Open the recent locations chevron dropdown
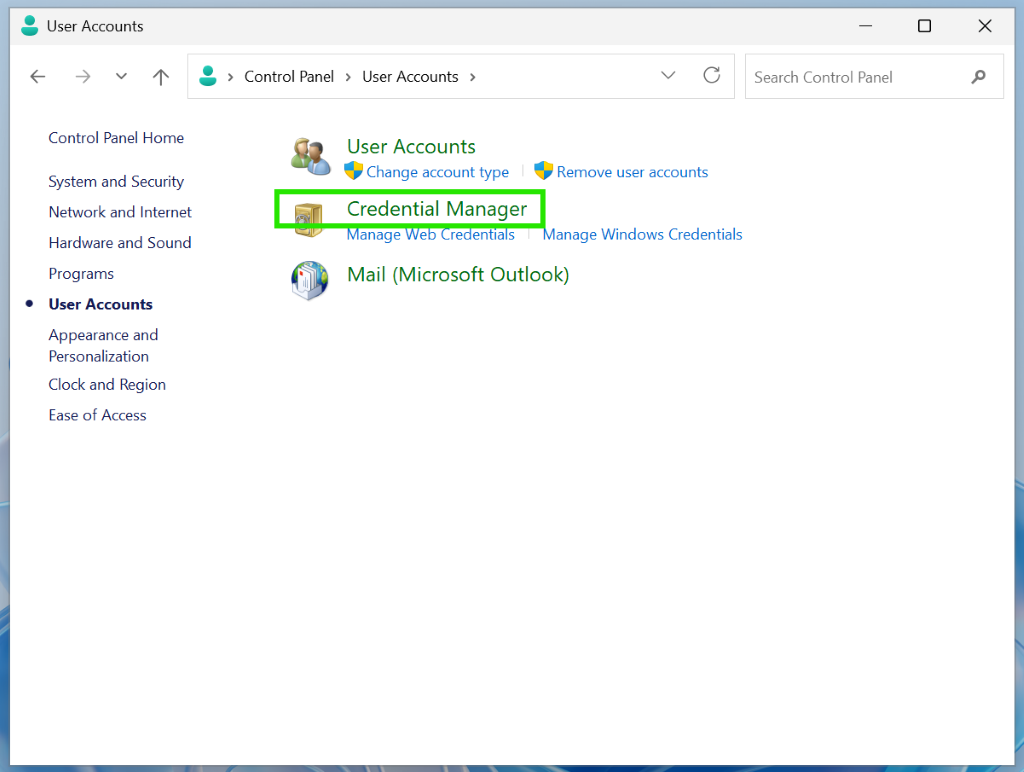This screenshot has width=1024, height=772. coord(121,76)
